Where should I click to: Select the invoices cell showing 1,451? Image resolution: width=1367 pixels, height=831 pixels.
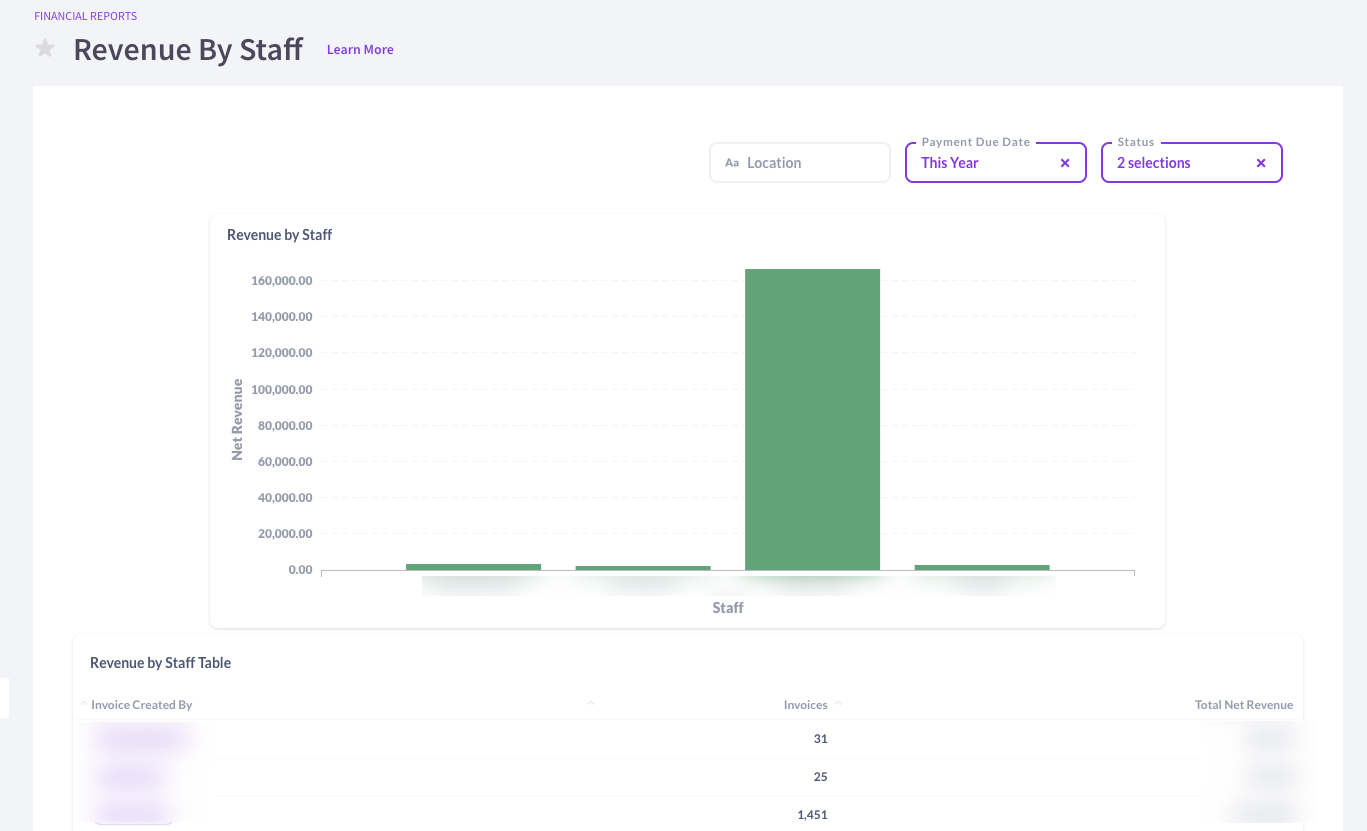(813, 815)
